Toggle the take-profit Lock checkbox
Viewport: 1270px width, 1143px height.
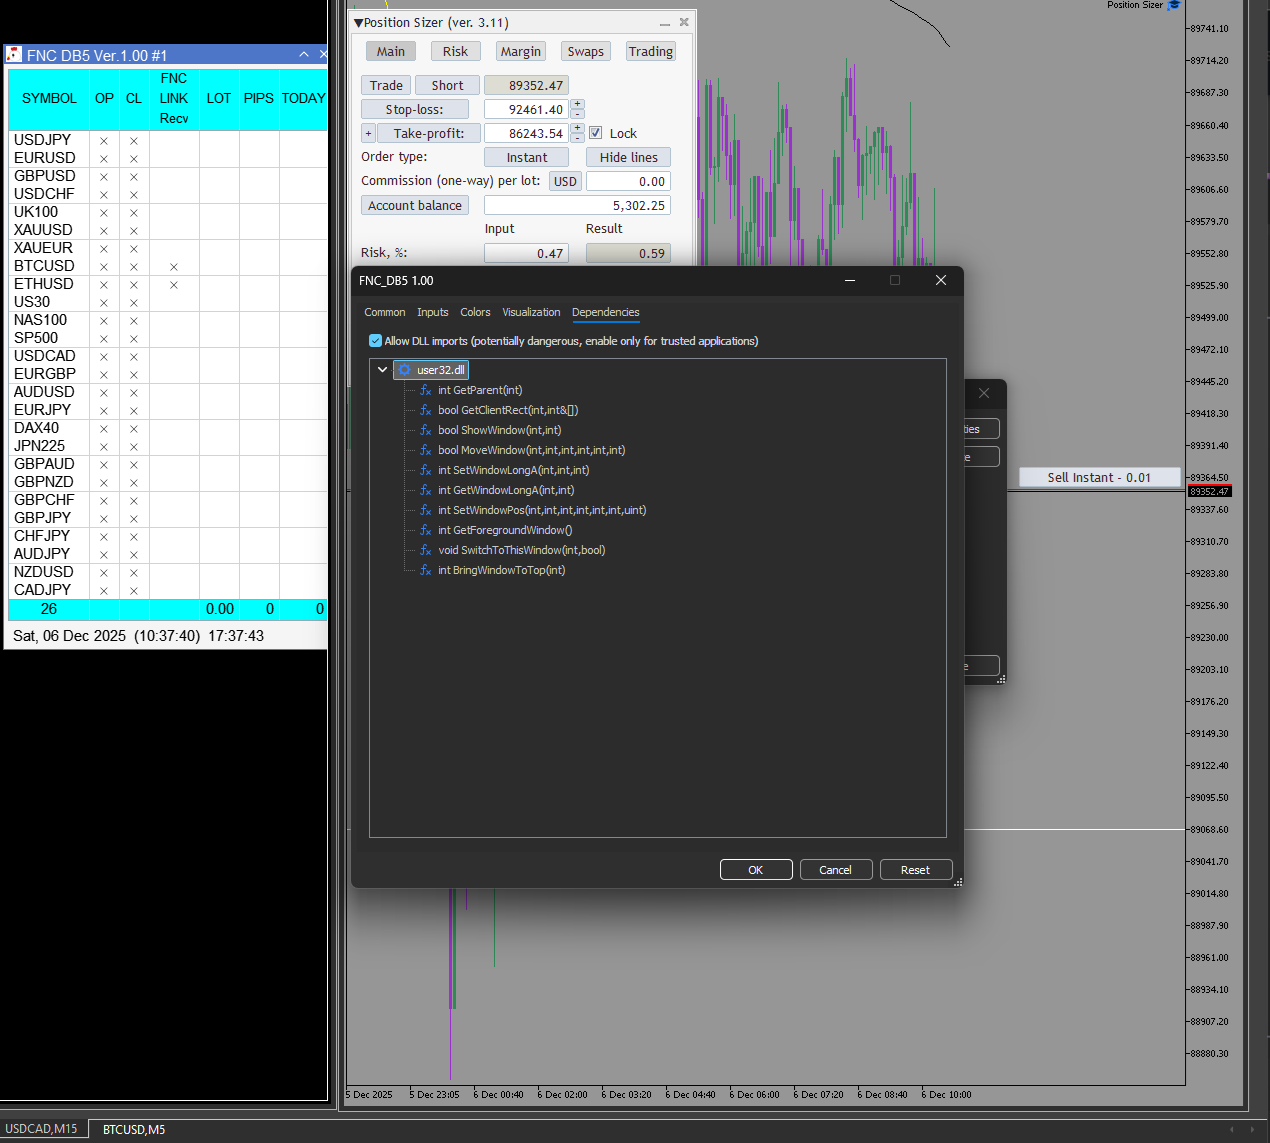click(596, 133)
